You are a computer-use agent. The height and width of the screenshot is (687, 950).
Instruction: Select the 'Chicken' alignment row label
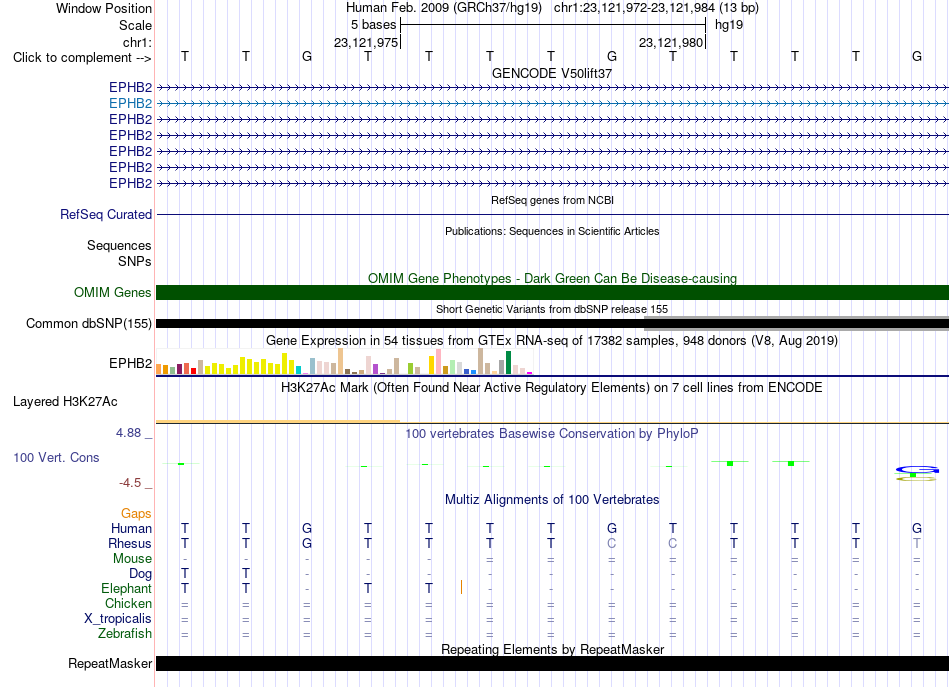click(x=128, y=603)
